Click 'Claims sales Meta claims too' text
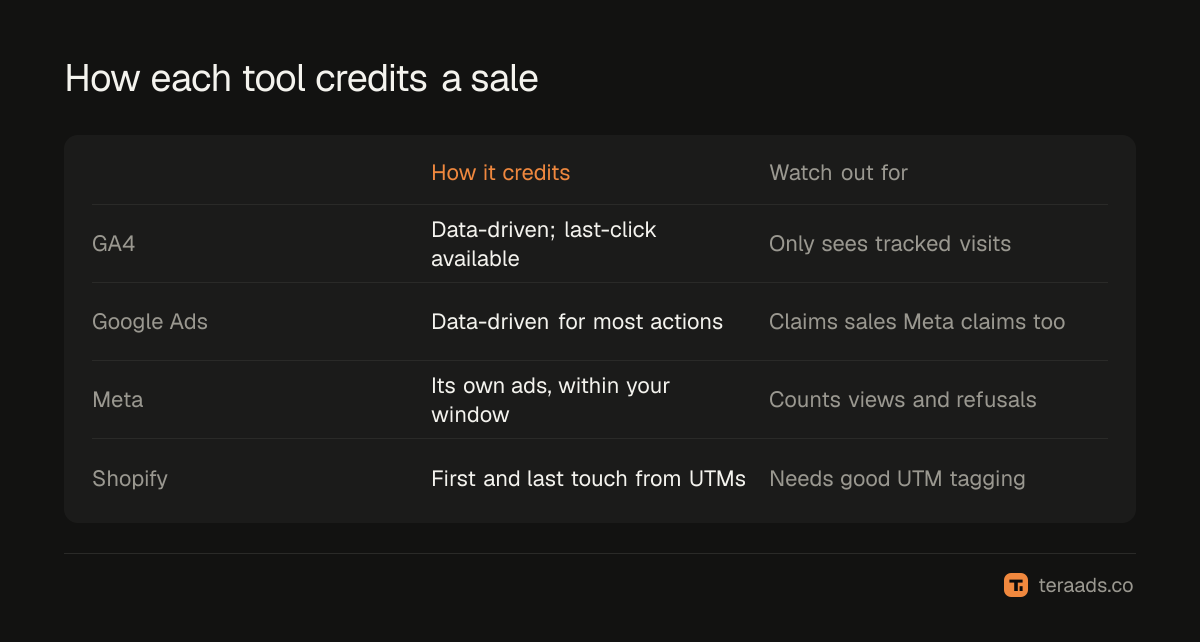Screen dimensions: 1200x642 [x=917, y=322]
